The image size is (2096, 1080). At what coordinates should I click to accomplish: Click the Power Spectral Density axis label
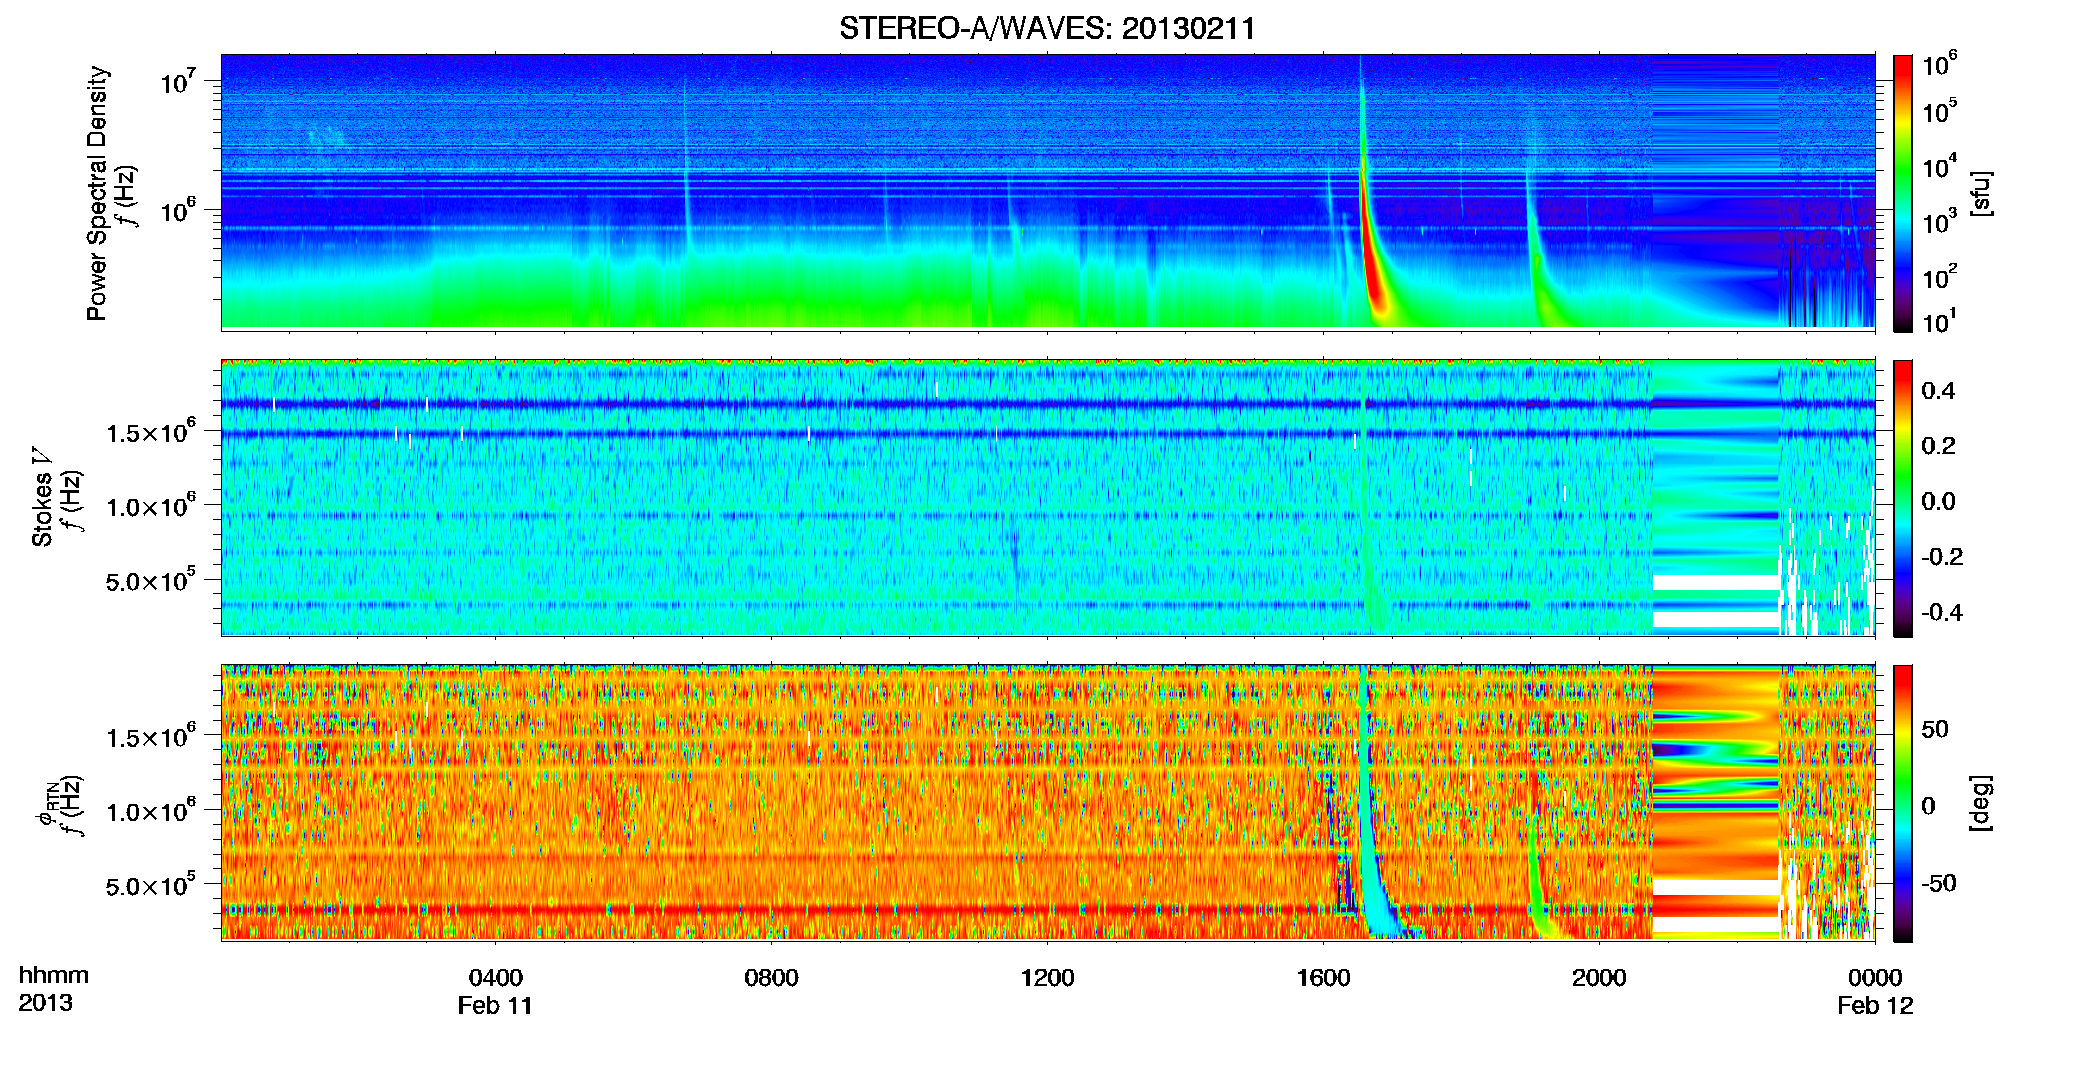pyautogui.click(x=97, y=193)
